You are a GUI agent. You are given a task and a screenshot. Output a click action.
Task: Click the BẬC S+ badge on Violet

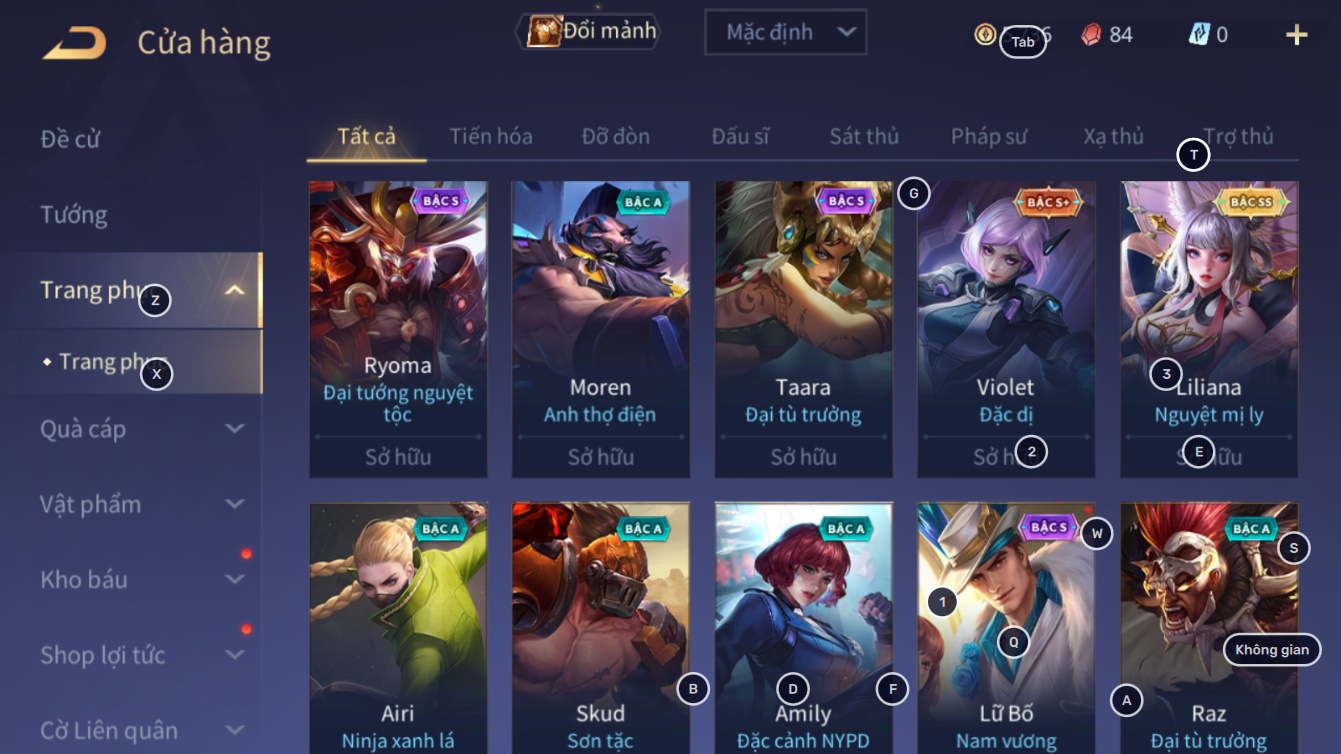click(1048, 202)
